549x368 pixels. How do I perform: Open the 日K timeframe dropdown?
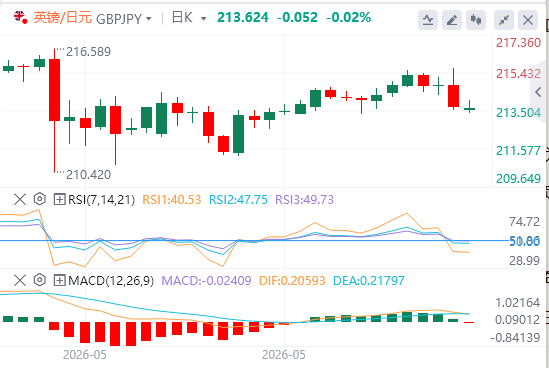coord(189,18)
